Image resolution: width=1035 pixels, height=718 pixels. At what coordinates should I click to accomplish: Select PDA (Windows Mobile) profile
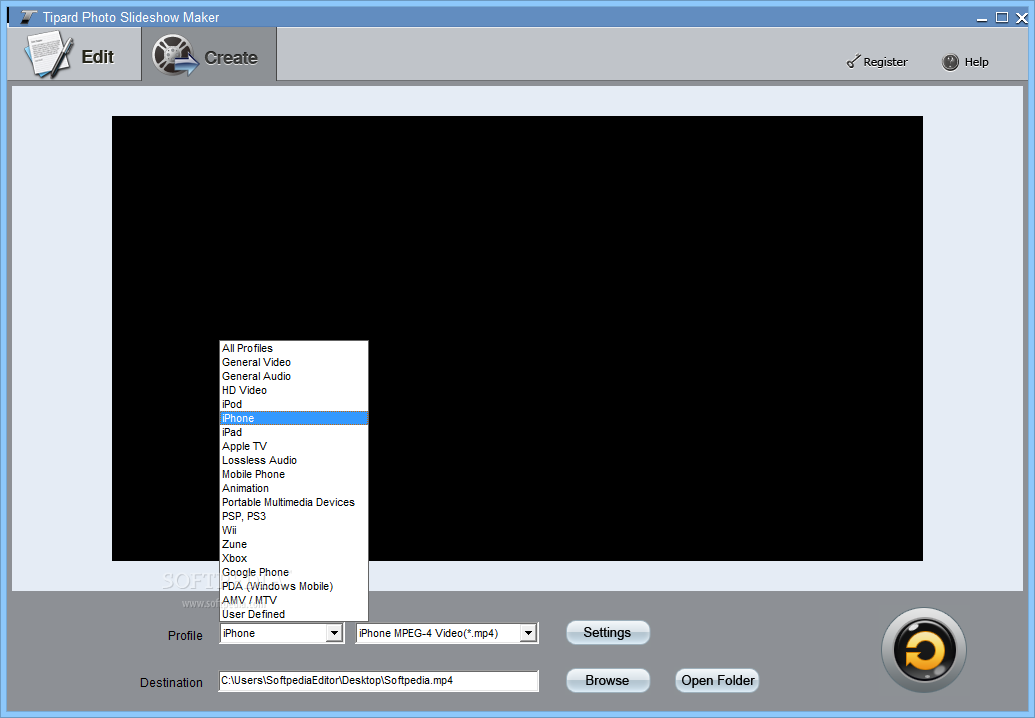293,586
